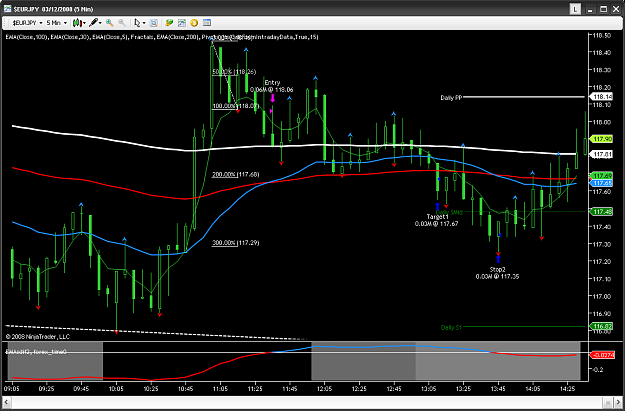
Task: Open the $EURJPY instrument dropdown
Action: coord(27,23)
